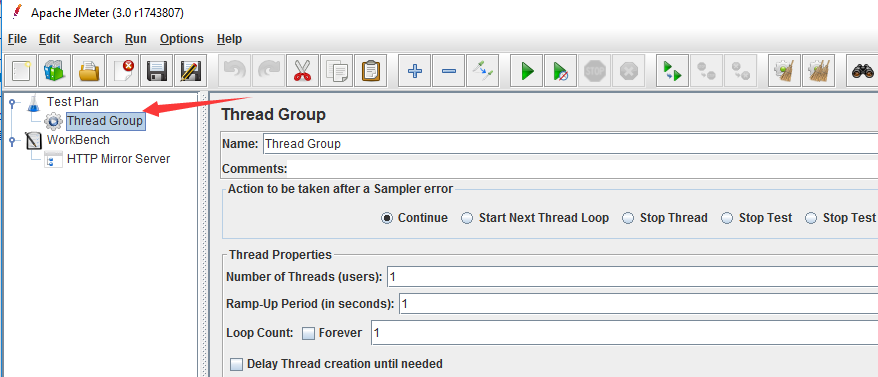Open the File menu
Image resolution: width=878 pixels, height=377 pixels.
[x=17, y=39]
